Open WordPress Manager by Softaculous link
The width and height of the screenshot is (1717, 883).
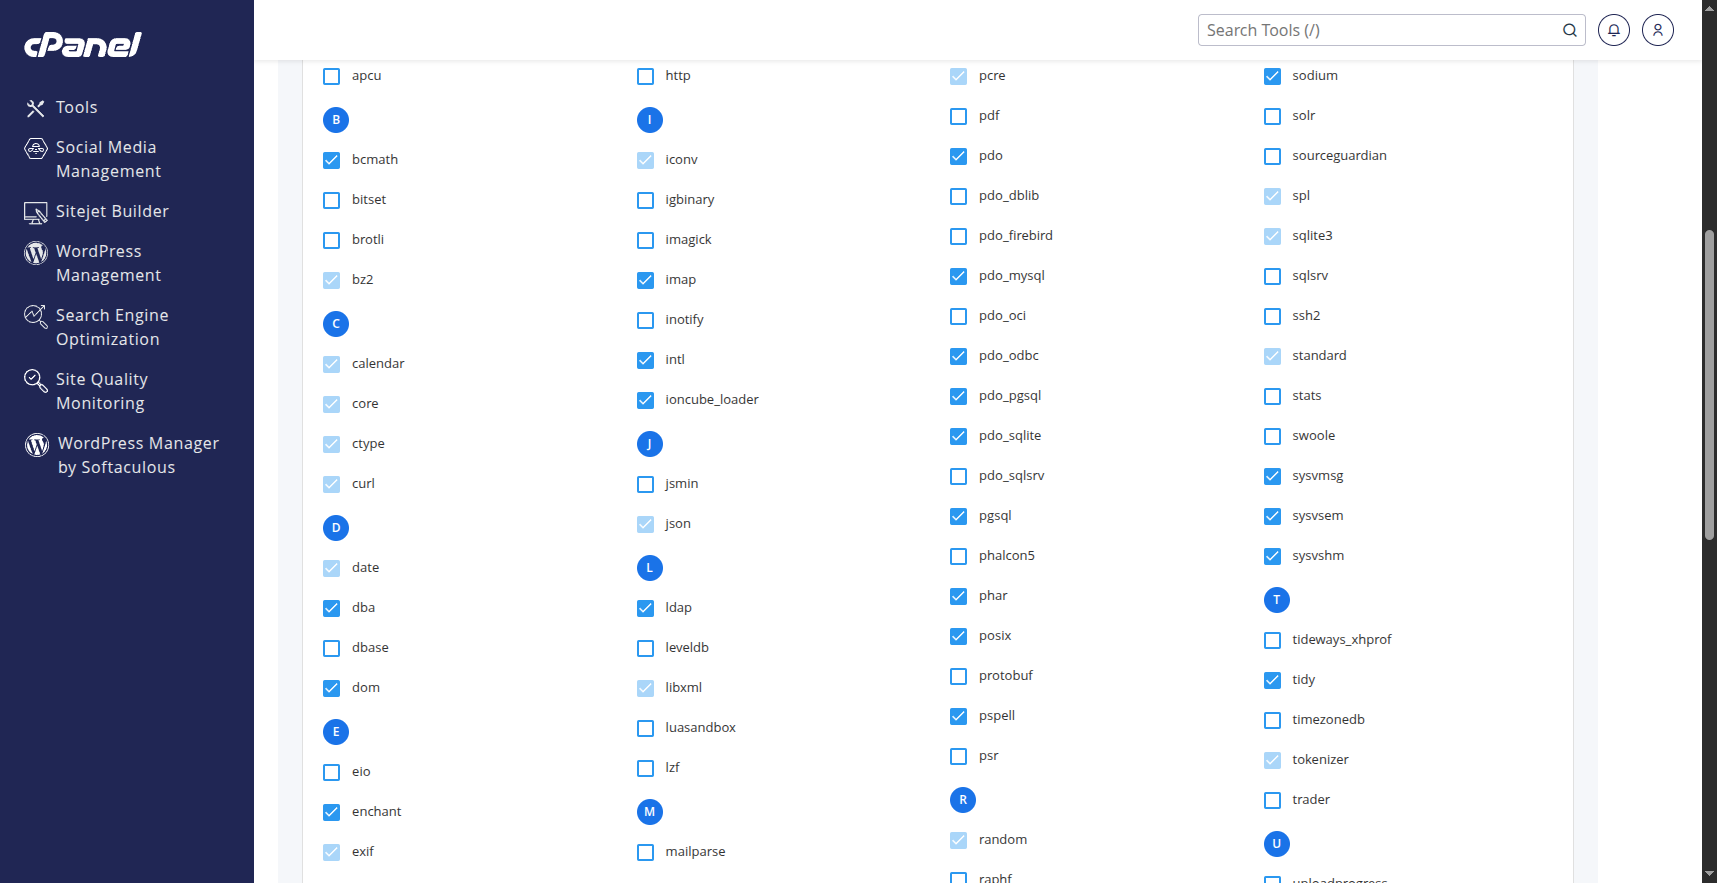pyautogui.click(x=138, y=455)
